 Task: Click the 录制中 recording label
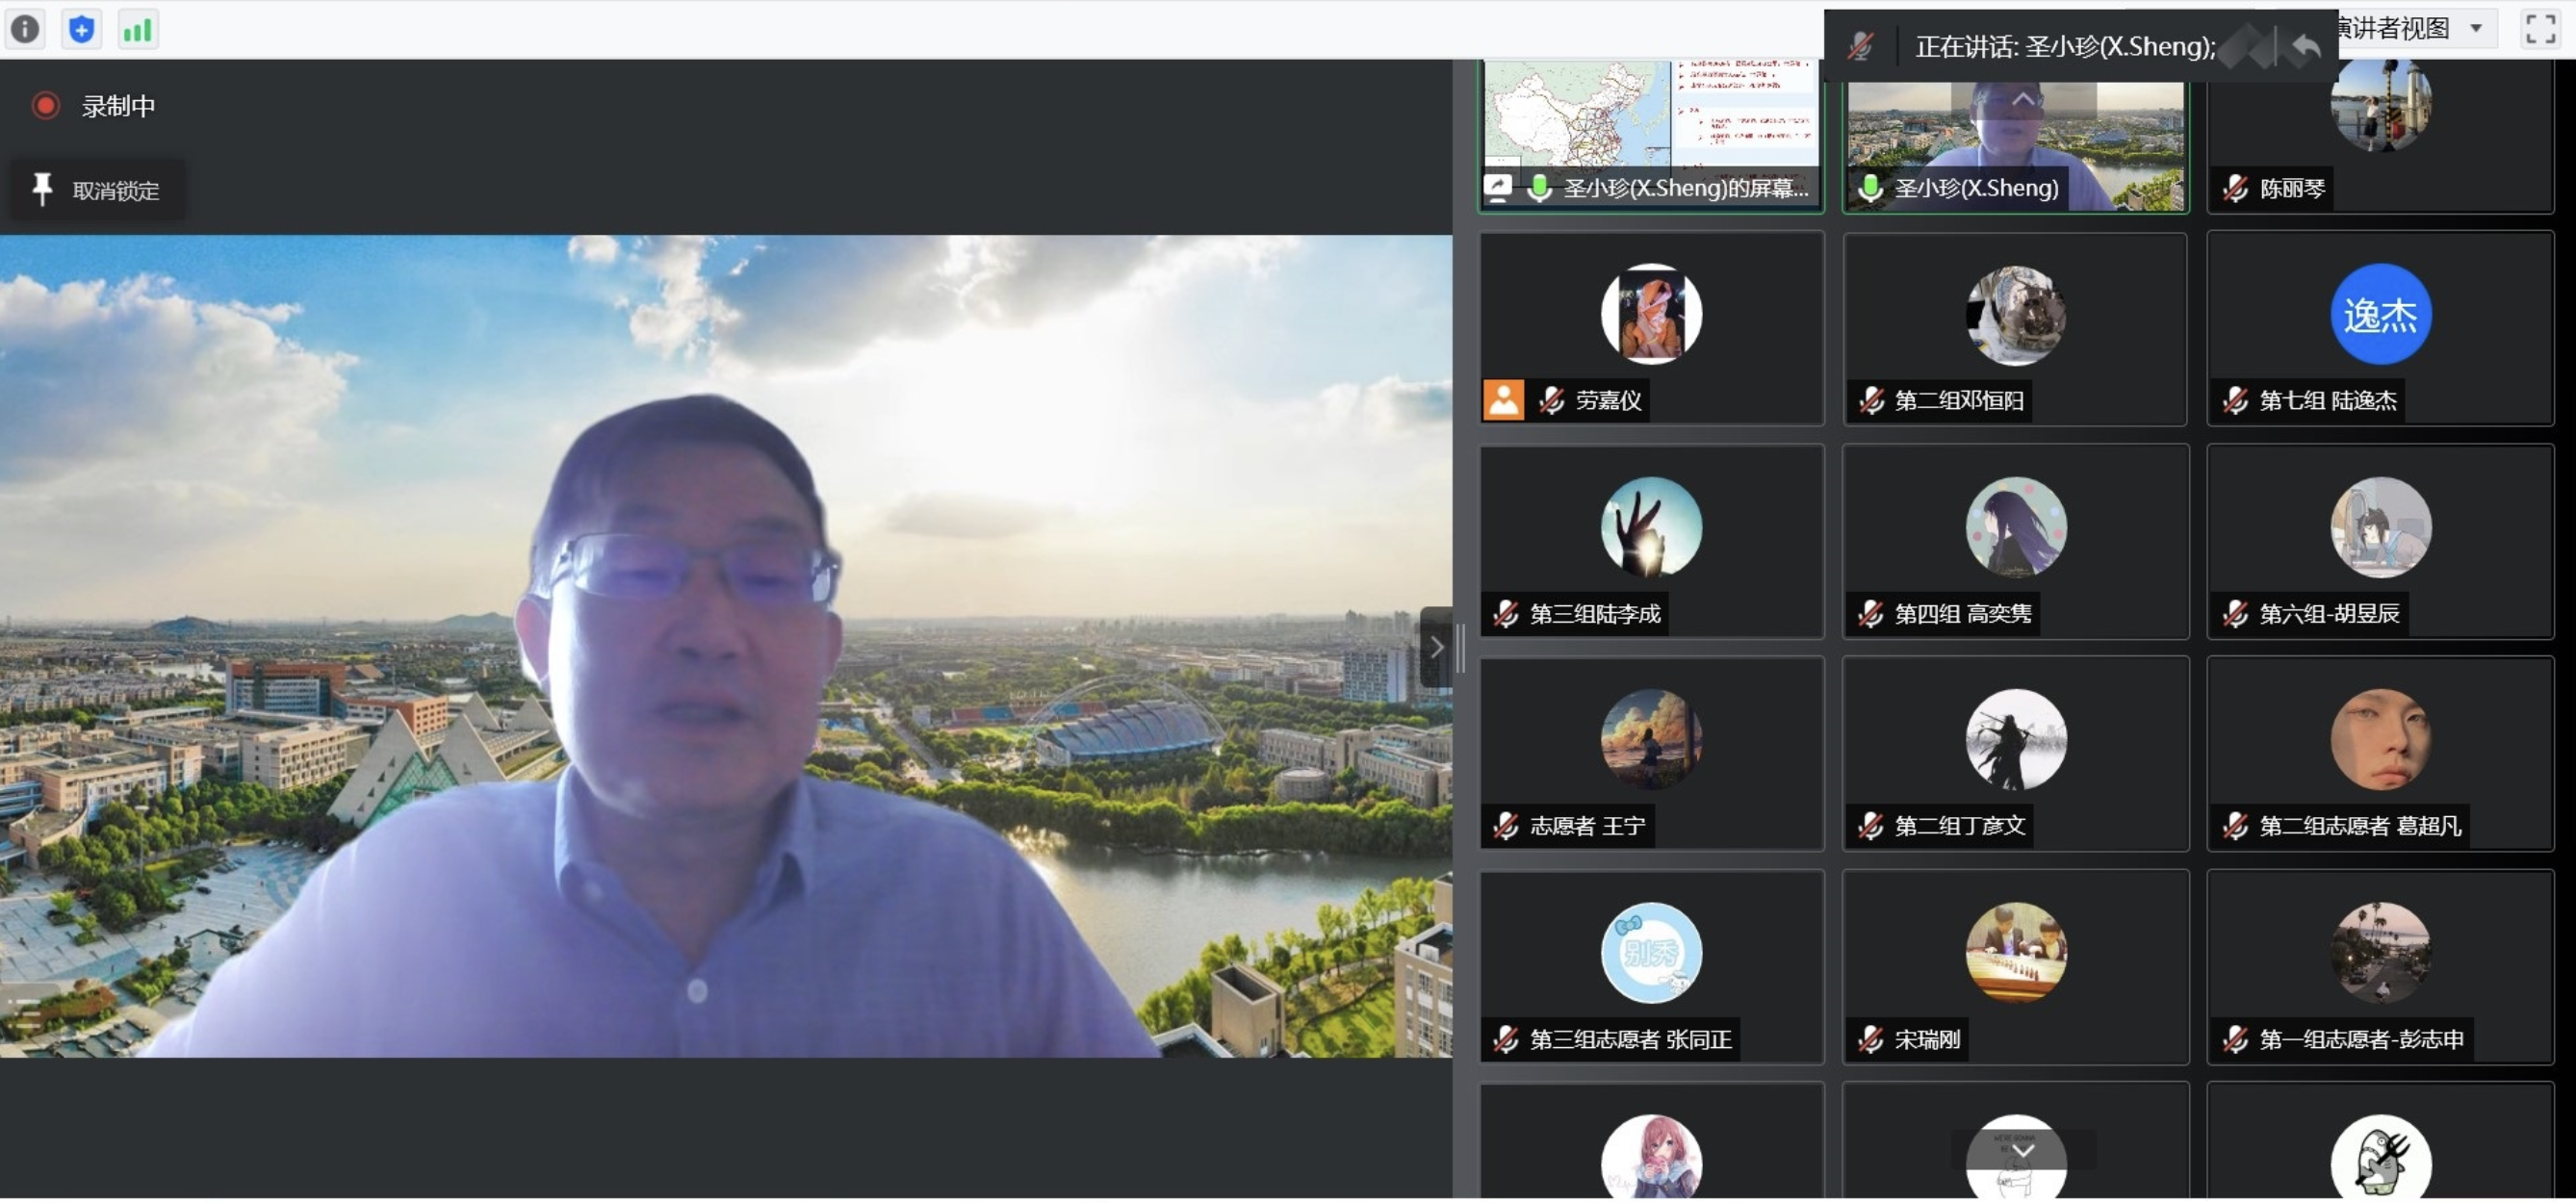(x=118, y=106)
